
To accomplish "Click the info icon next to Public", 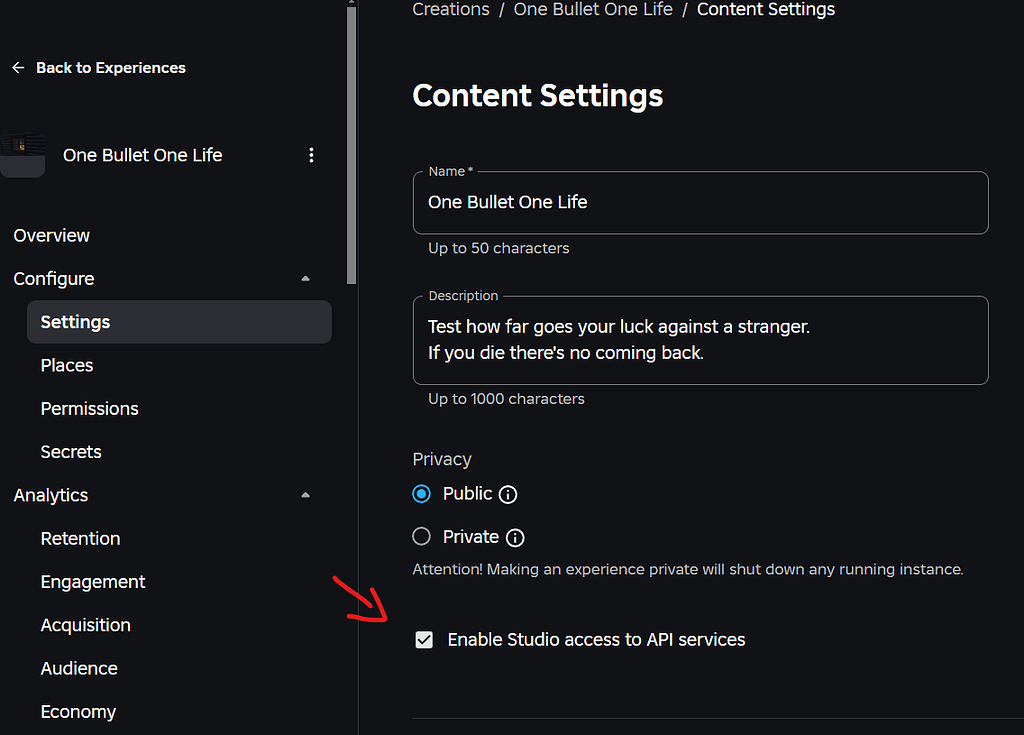I will coord(508,494).
